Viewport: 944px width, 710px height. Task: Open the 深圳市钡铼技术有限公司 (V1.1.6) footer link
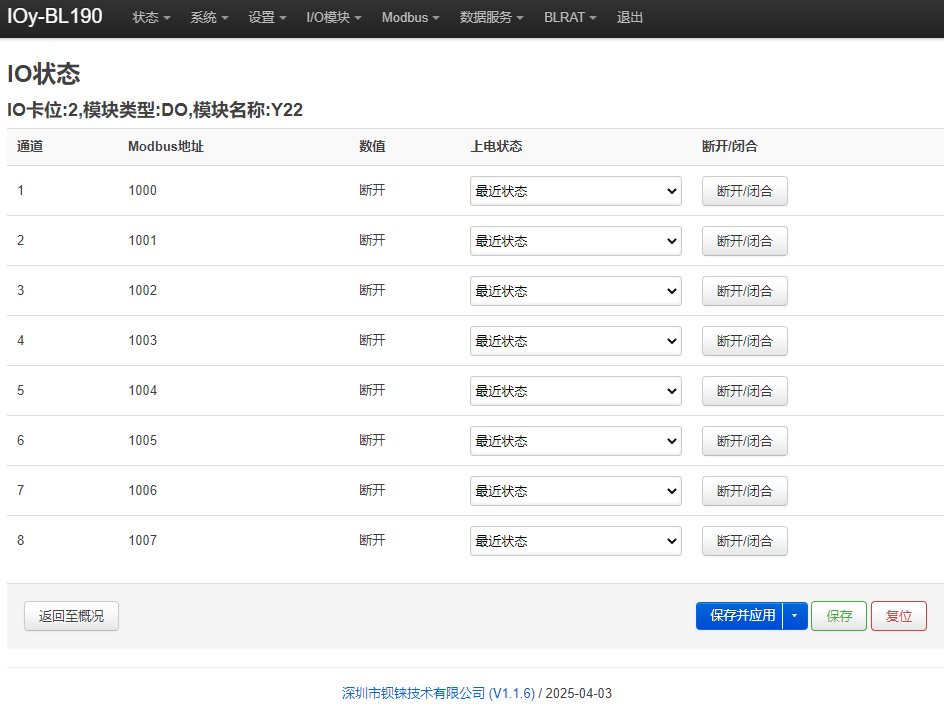click(438, 693)
